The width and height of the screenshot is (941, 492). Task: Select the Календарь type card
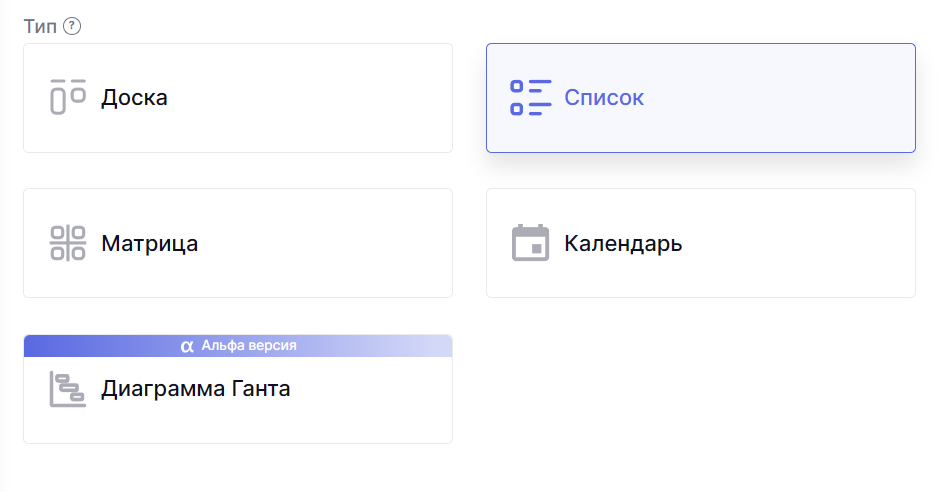(x=700, y=243)
